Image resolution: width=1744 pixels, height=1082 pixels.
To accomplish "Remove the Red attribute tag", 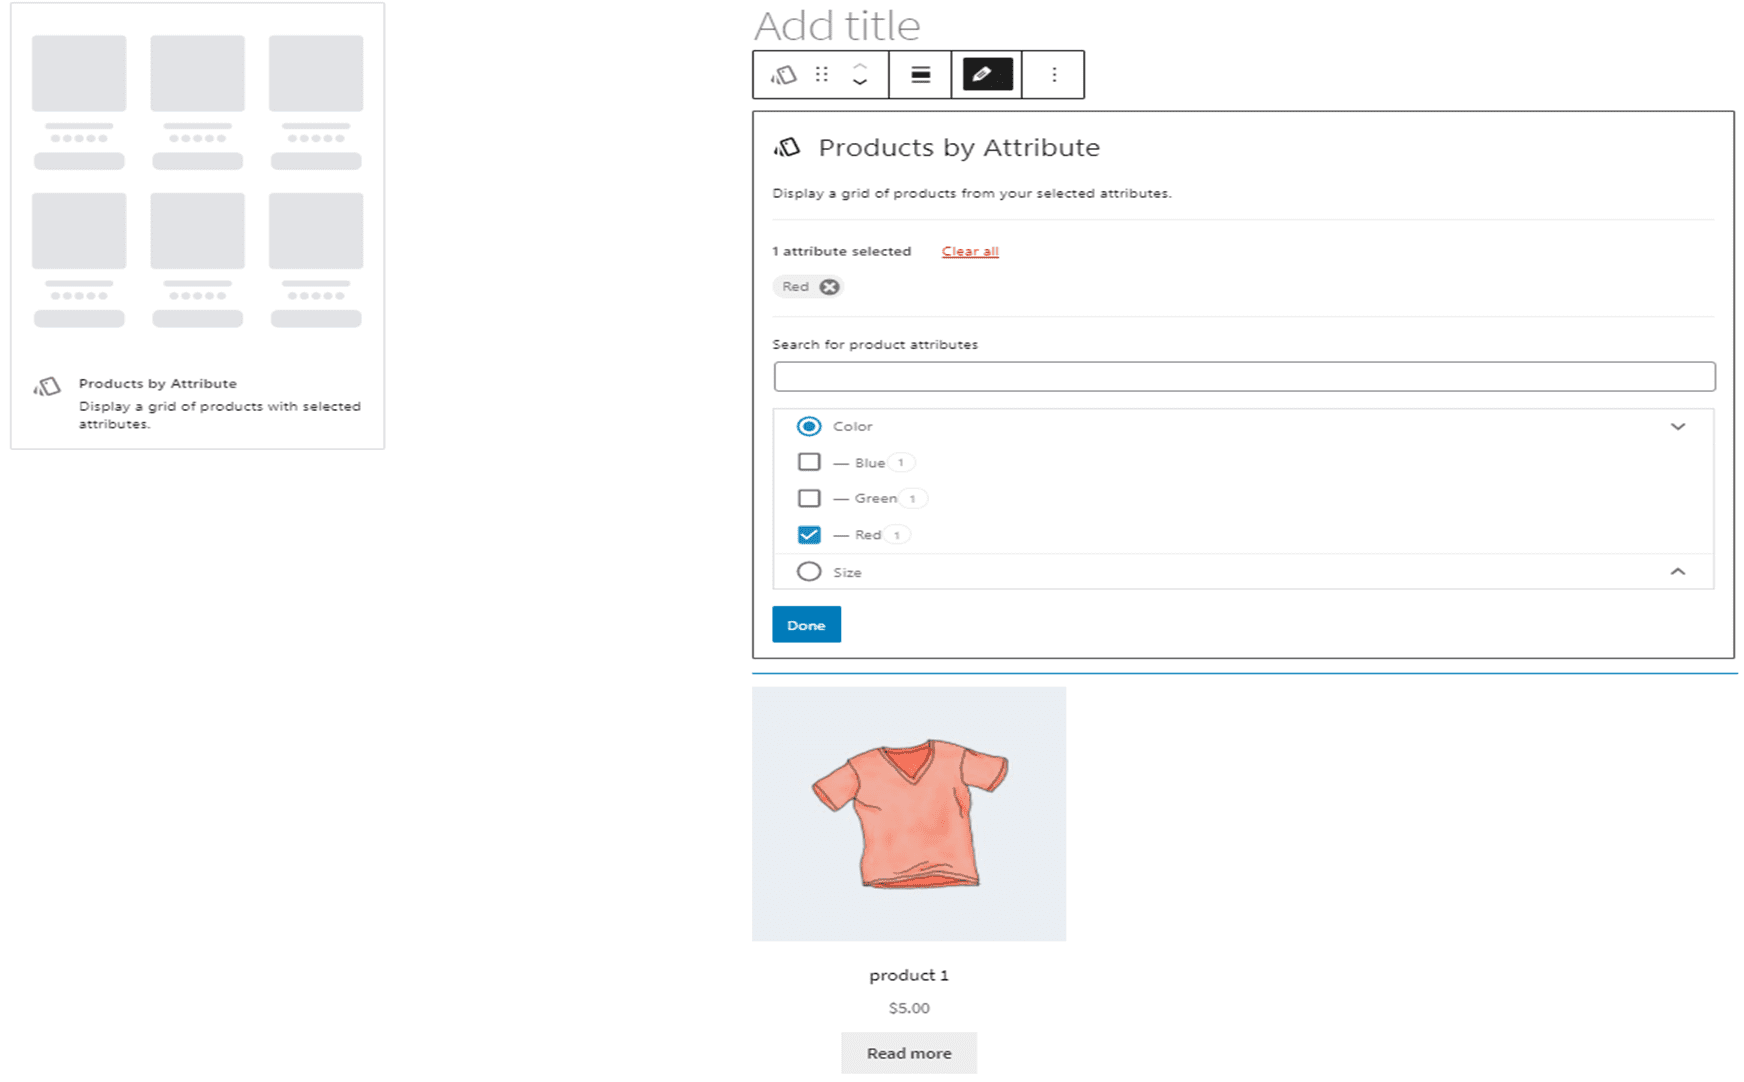I will [x=829, y=287].
